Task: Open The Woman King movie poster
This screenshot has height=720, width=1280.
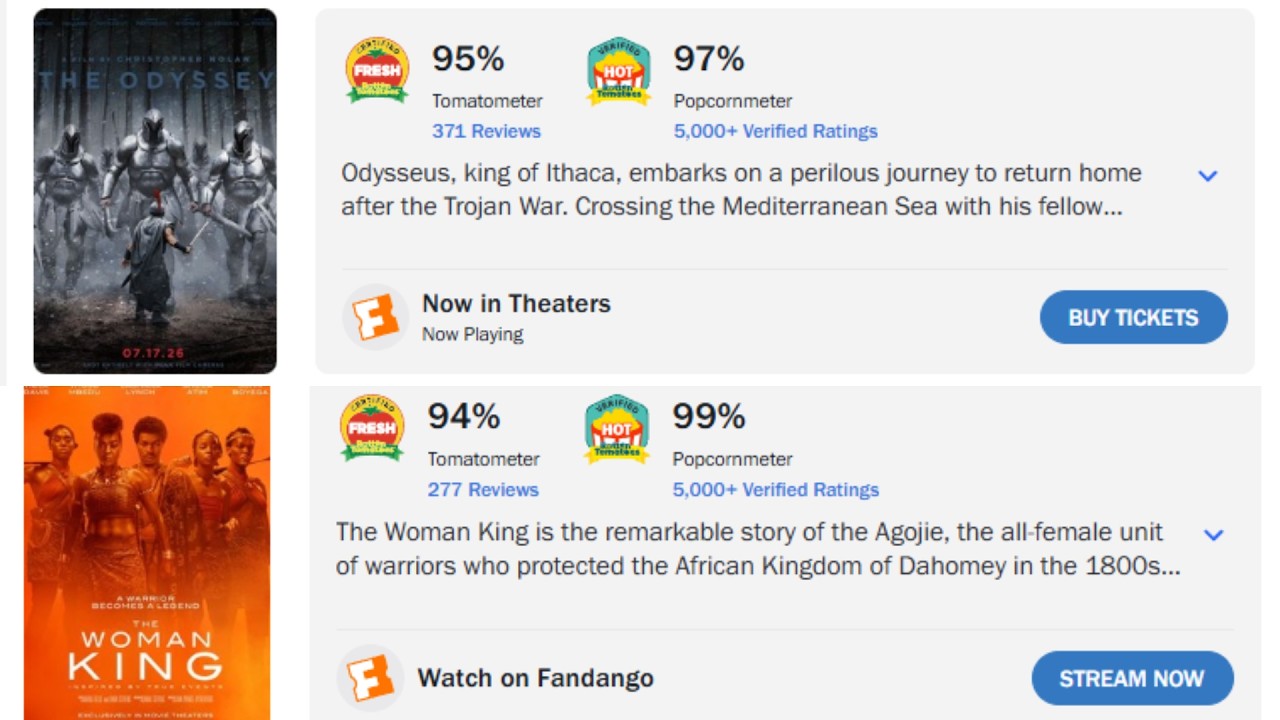Action: [147, 553]
